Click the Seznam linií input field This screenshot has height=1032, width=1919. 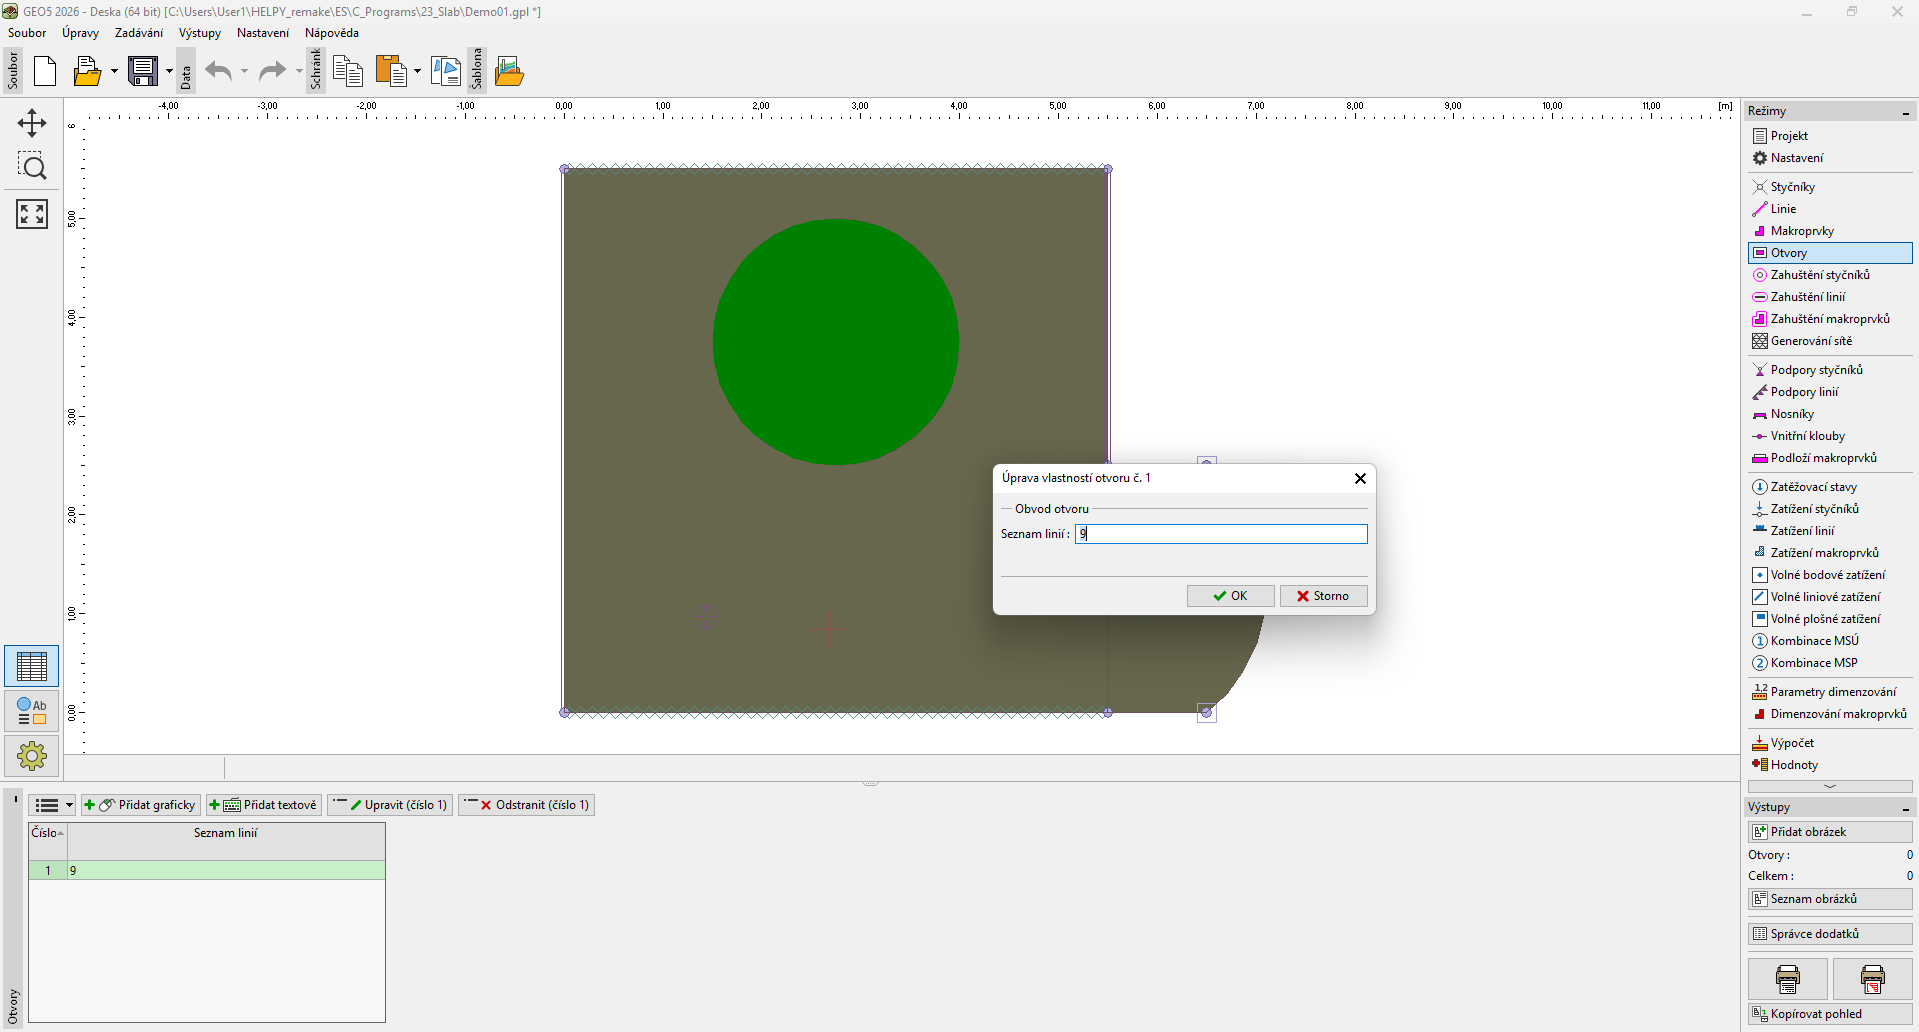click(1221, 534)
